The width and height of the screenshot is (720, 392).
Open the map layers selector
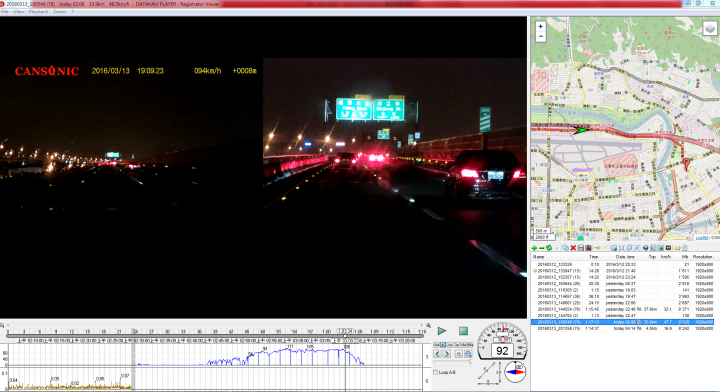(x=709, y=28)
